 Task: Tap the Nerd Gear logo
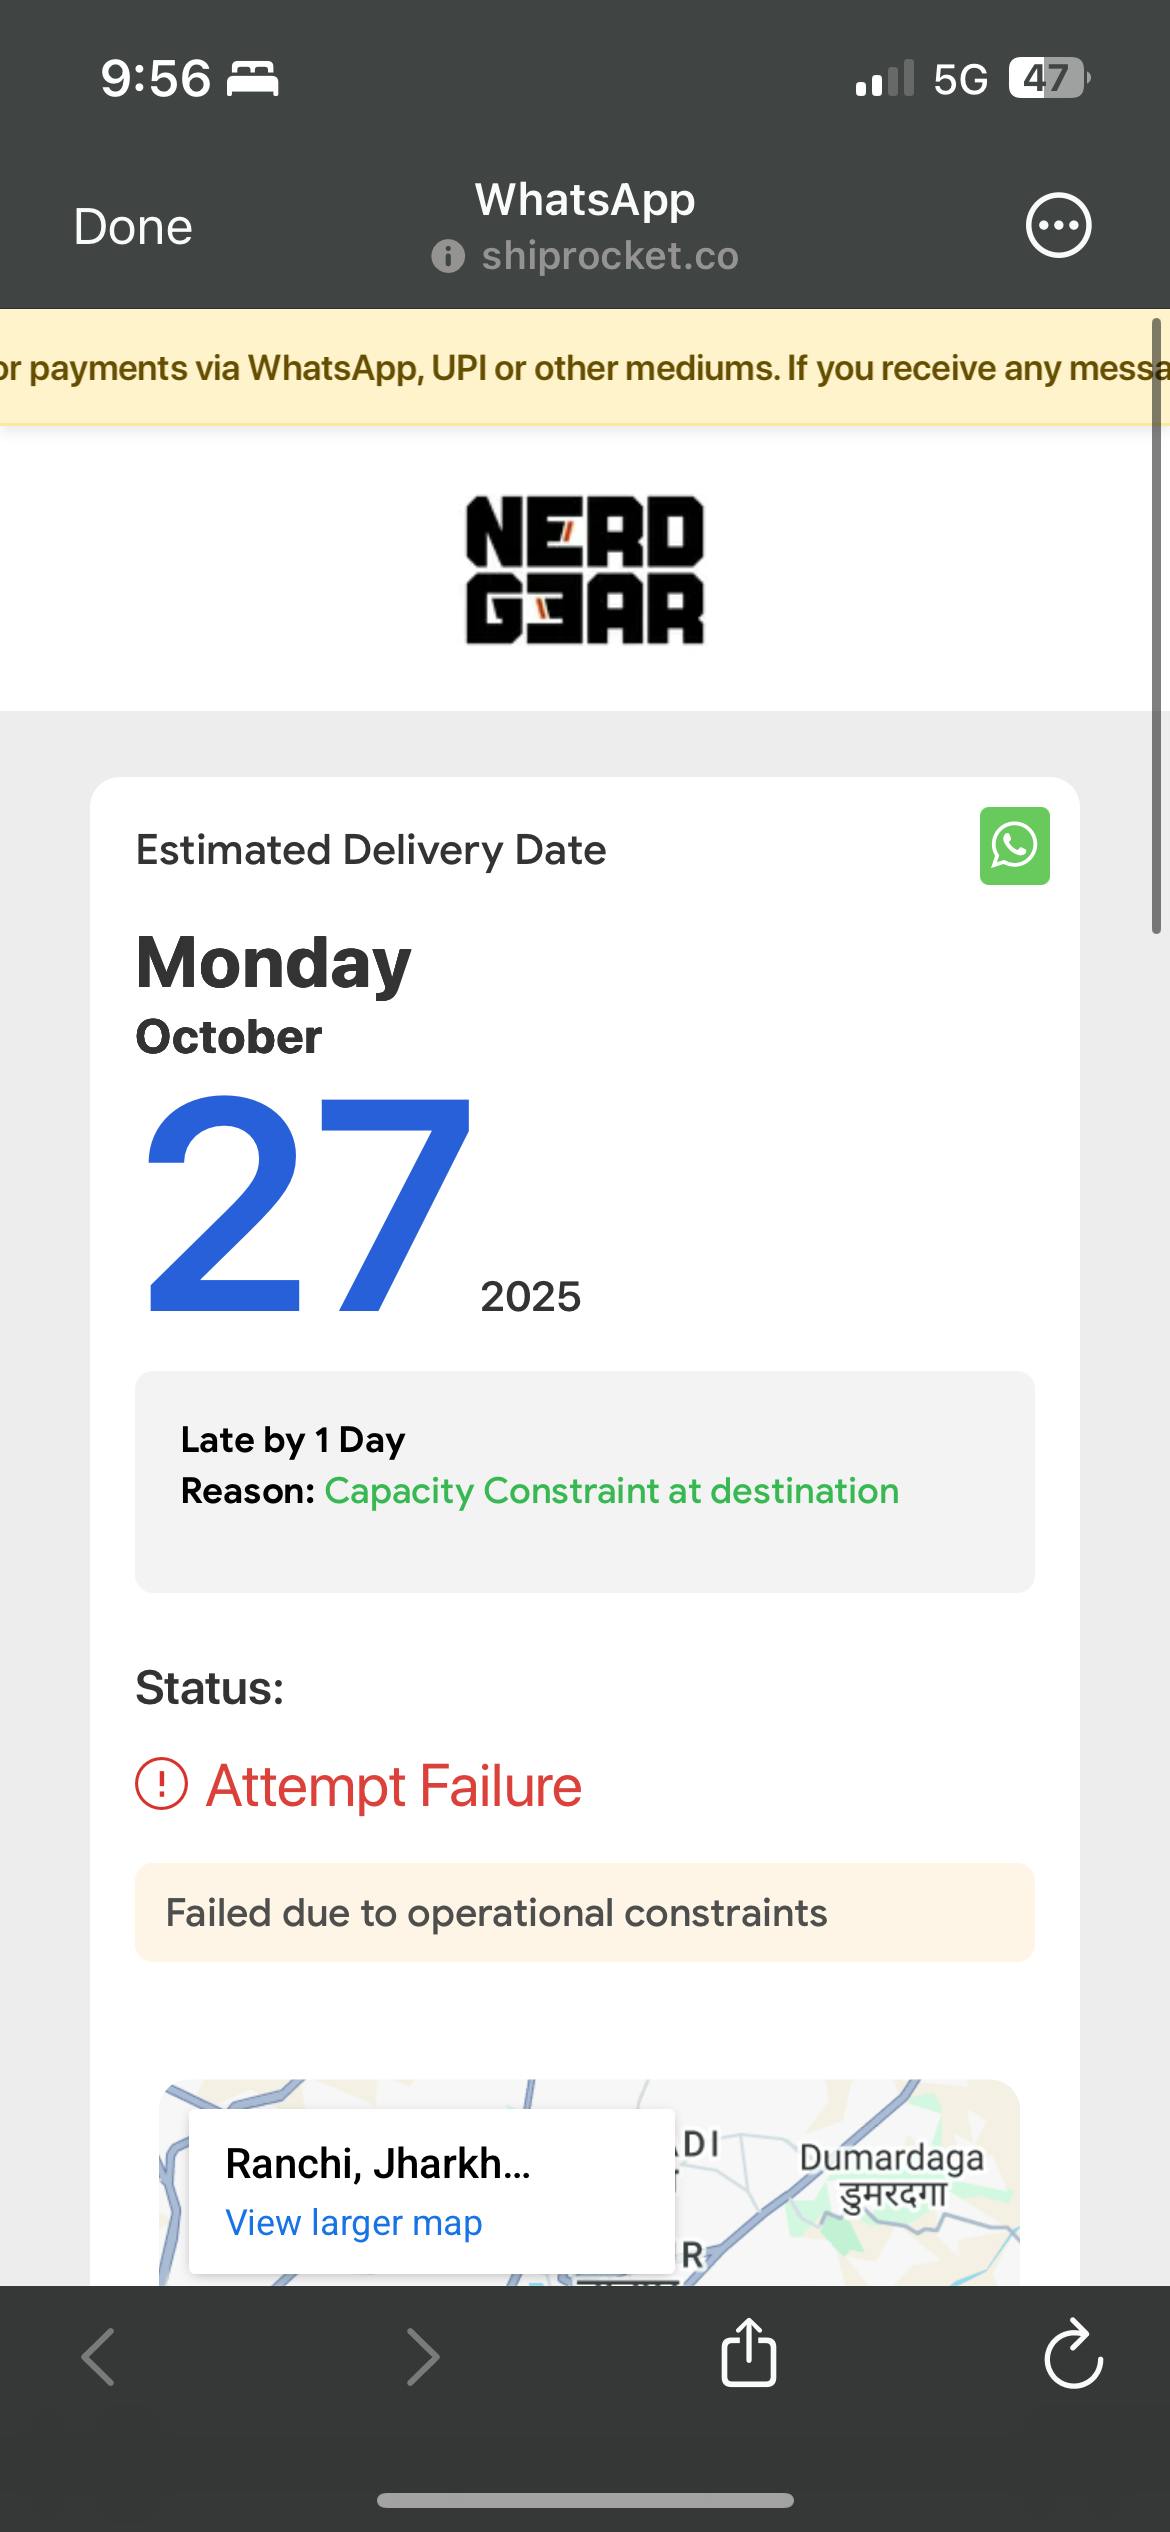pyautogui.click(x=585, y=570)
